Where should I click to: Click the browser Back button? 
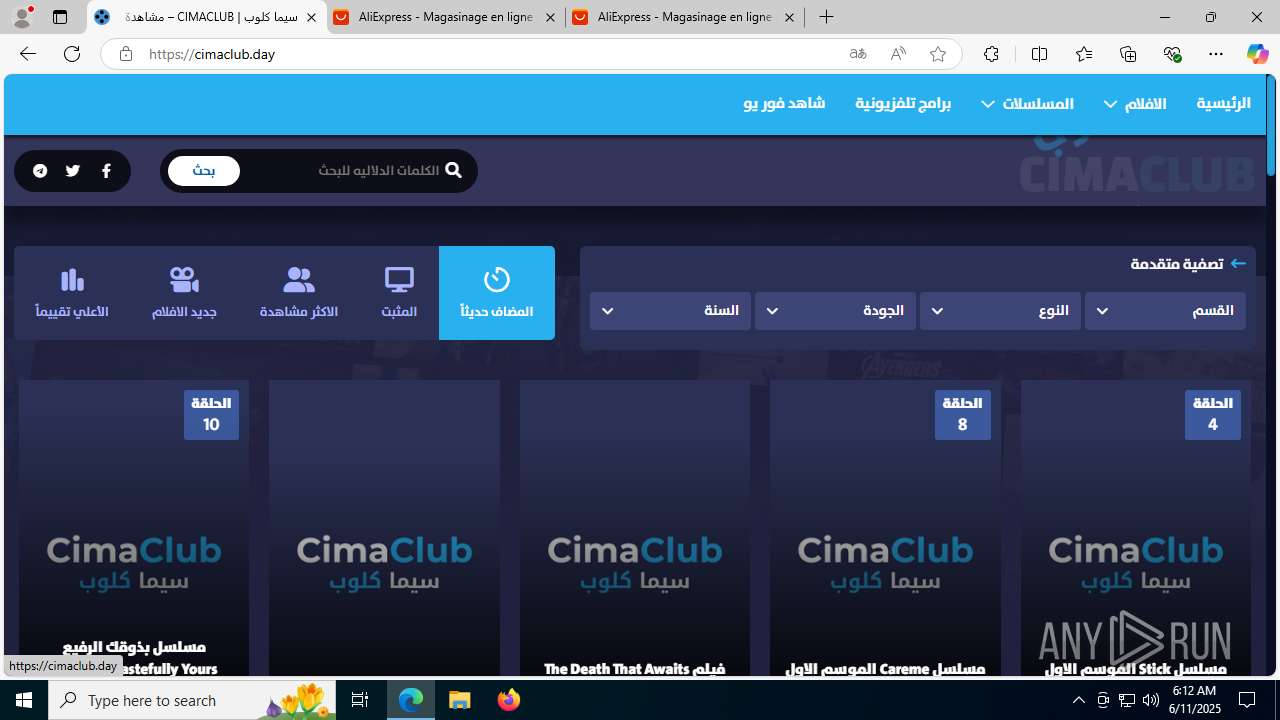pos(27,54)
